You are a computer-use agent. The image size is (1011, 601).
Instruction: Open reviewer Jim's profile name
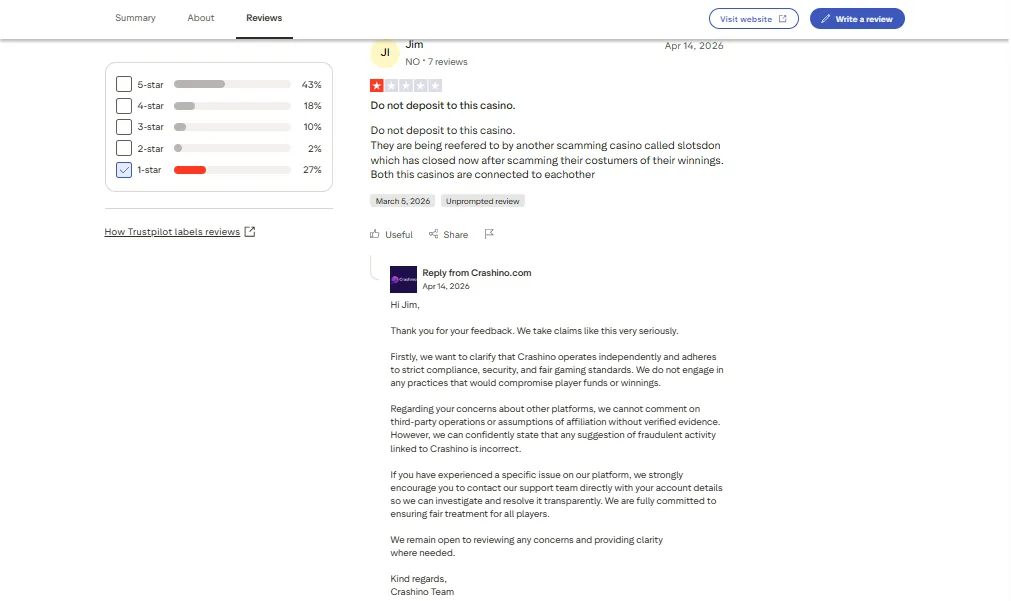tap(415, 44)
